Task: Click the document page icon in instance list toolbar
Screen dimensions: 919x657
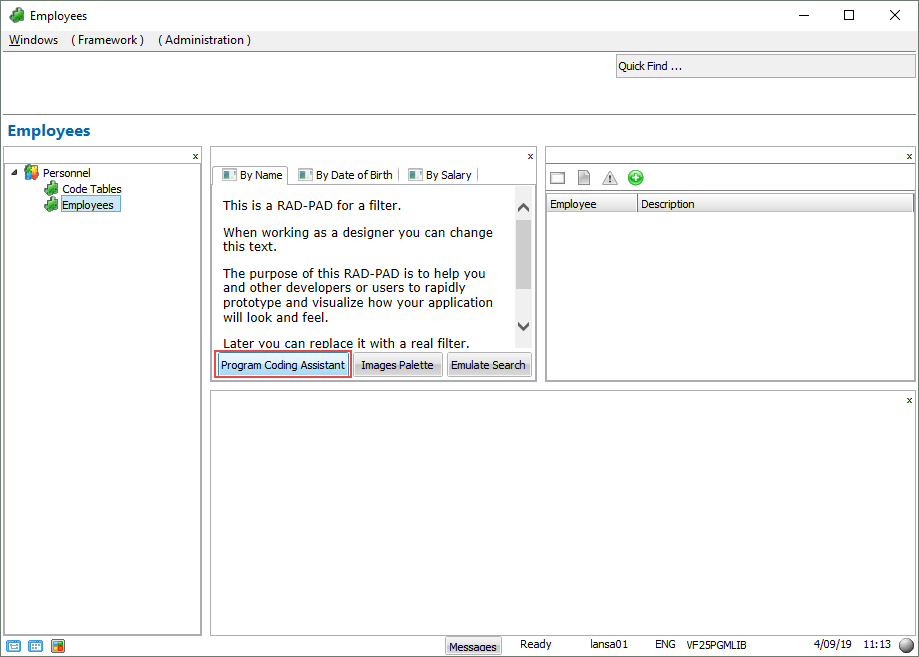Action: [x=584, y=177]
